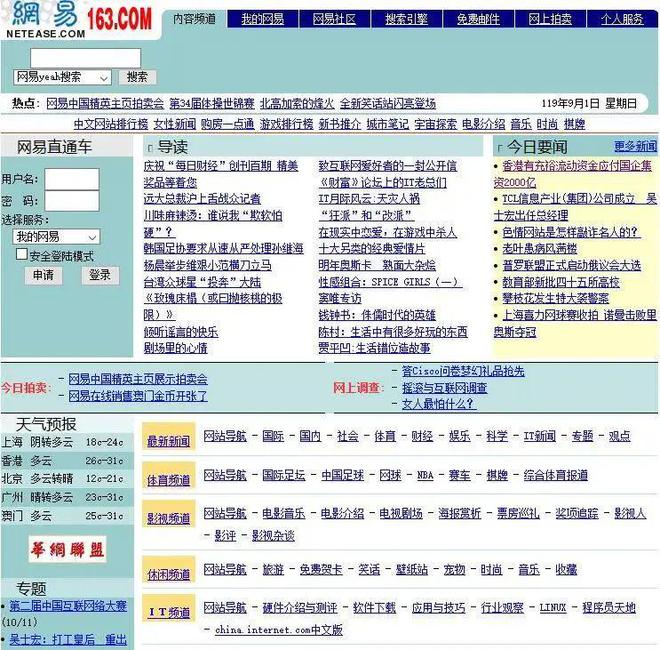
Task: Open hot topic 北高加索的烽火
Action: point(297,103)
